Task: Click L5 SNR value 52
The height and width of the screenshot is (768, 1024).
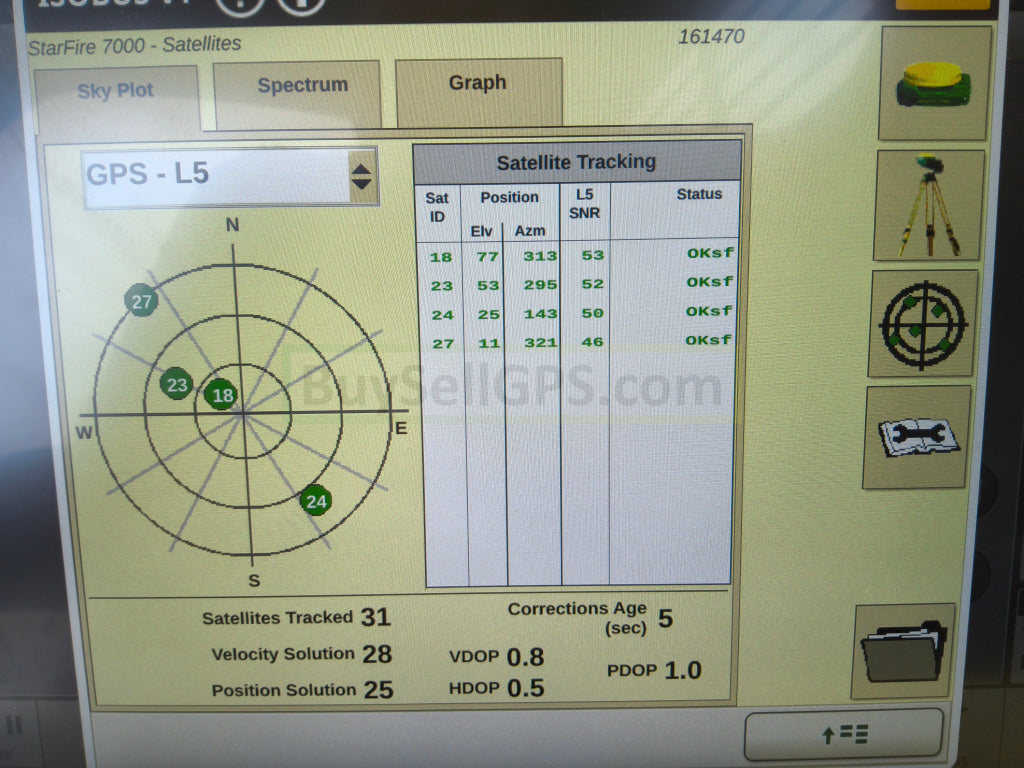Action: point(592,283)
